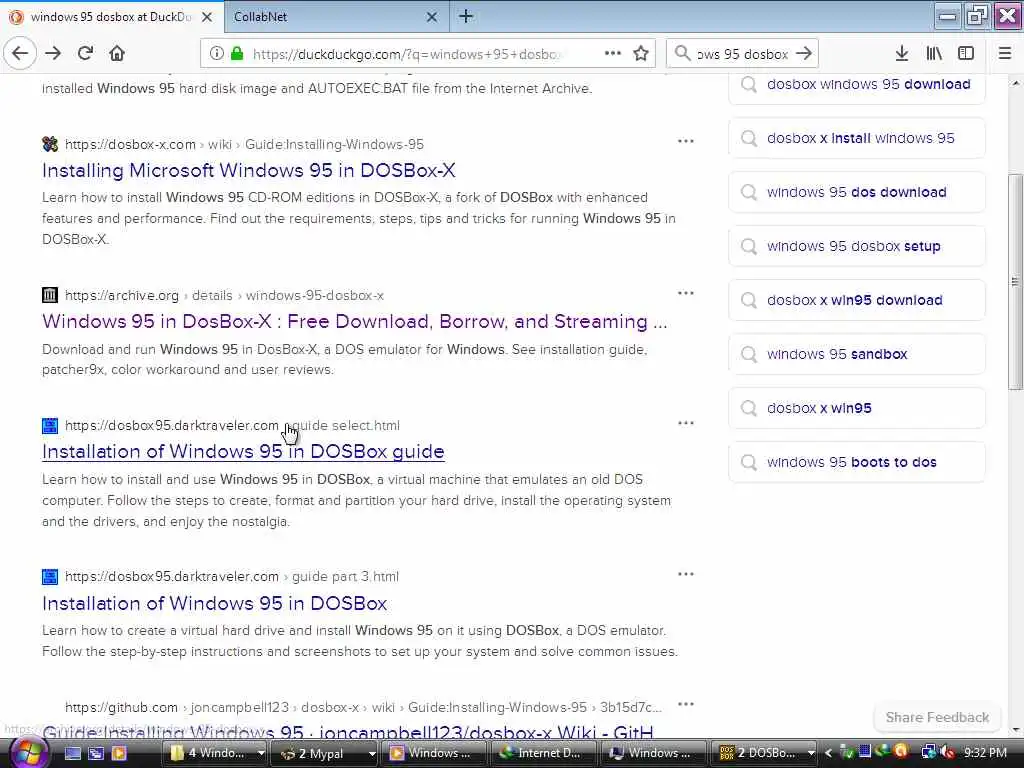Click favicon of darktraveler guide part 3 result
This screenshot has height=768, width=1024.
click(x=50, y=577)
